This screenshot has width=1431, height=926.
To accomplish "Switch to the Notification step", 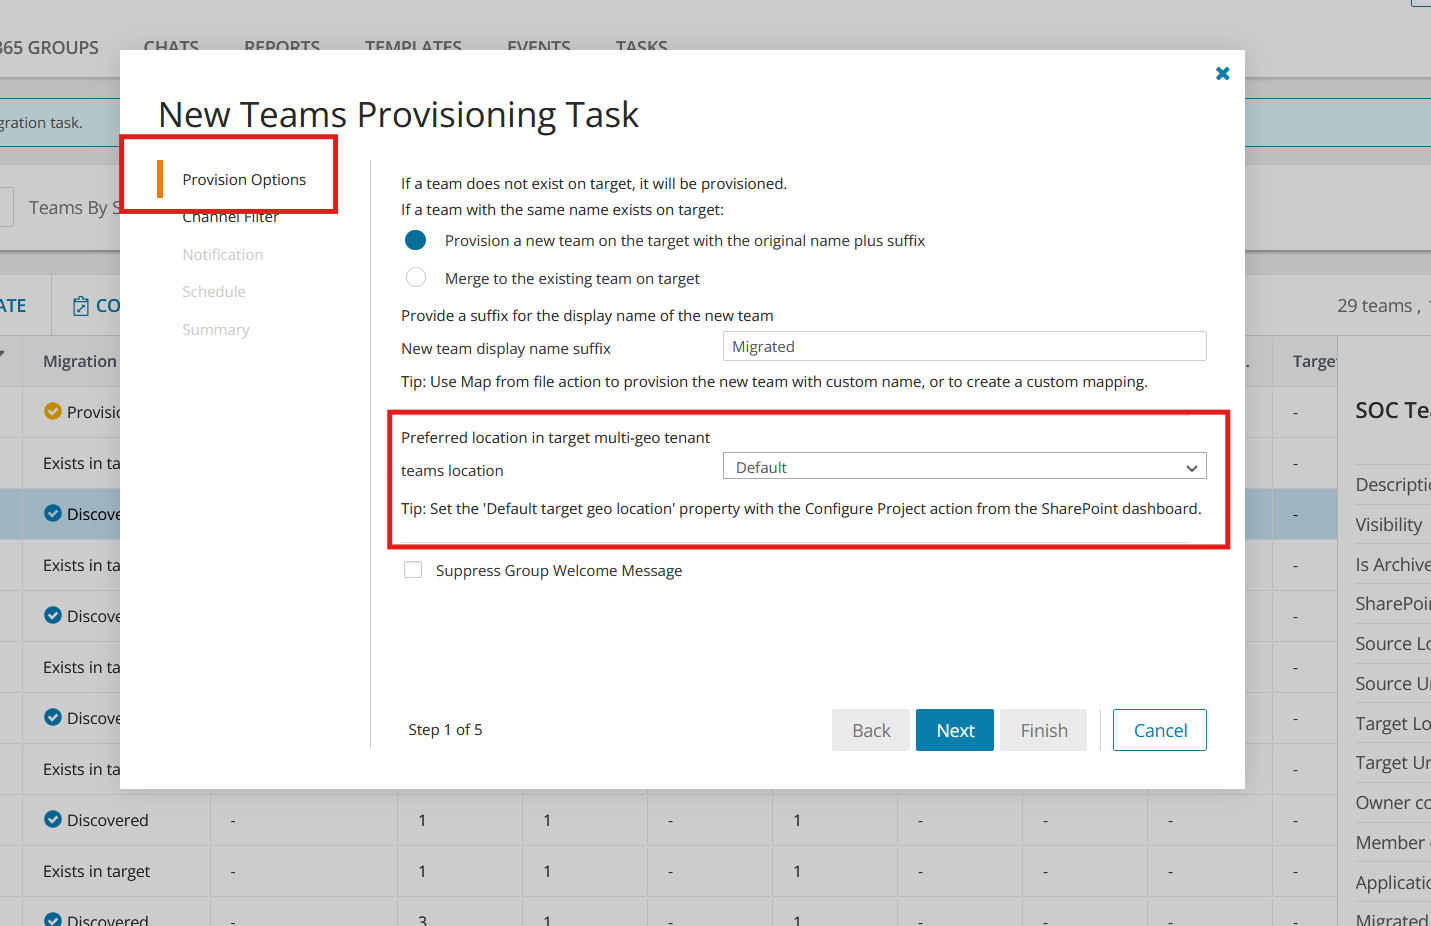I will point(223,254).
